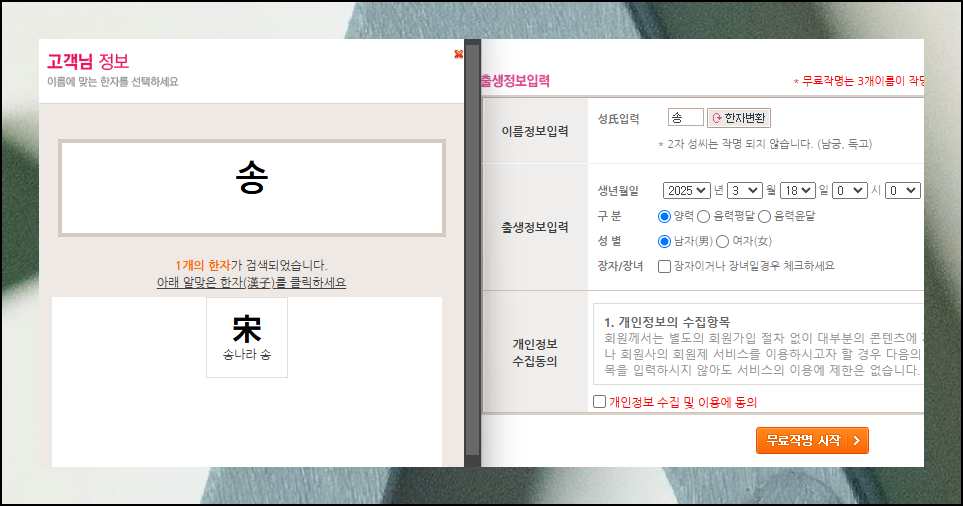Close the 고객님 정보 popup with red X

[x=458, y=54]
